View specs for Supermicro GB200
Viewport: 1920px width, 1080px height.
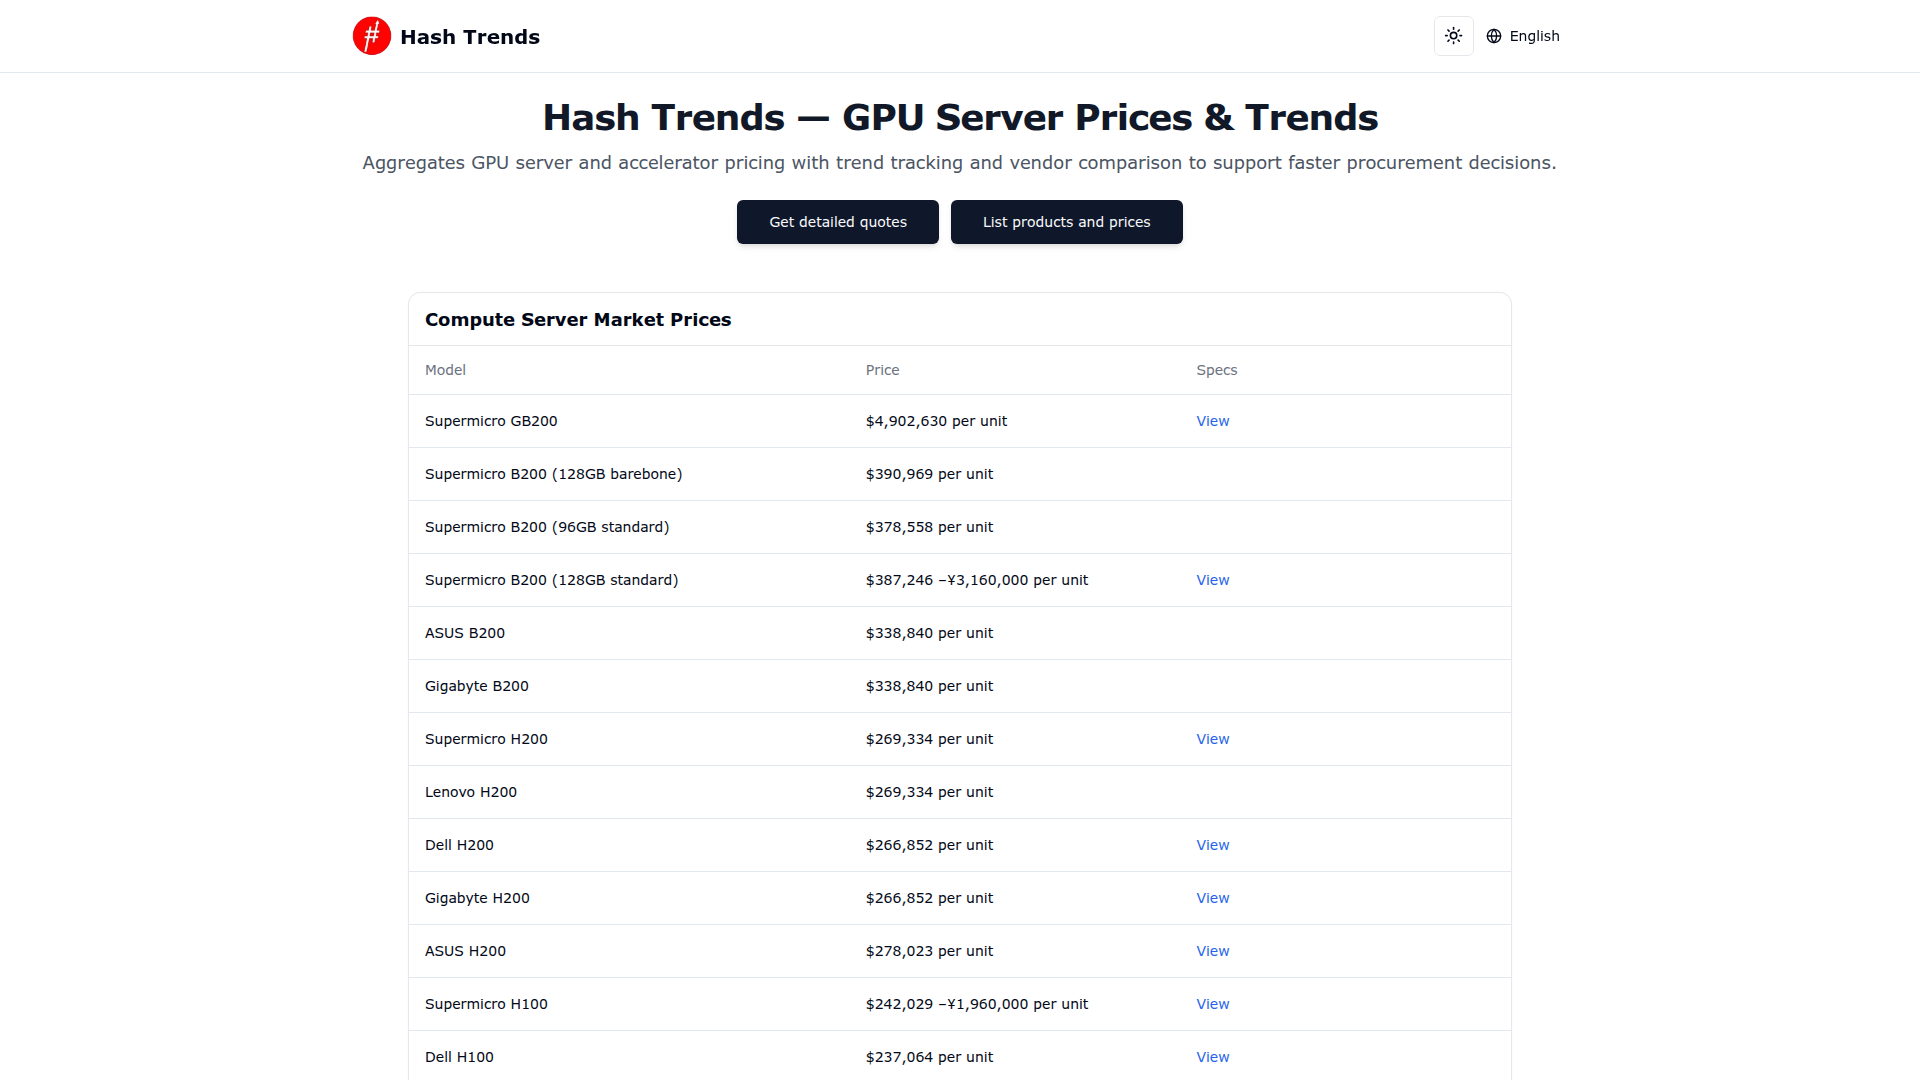pyautogui.click(x=1213, y=421)
